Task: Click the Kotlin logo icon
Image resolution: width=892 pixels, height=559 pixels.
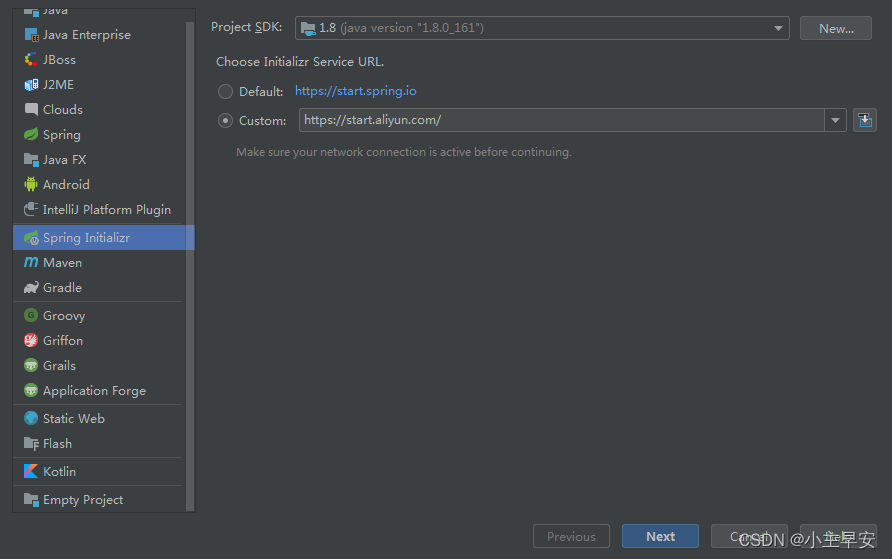Action: pos(31,471)
